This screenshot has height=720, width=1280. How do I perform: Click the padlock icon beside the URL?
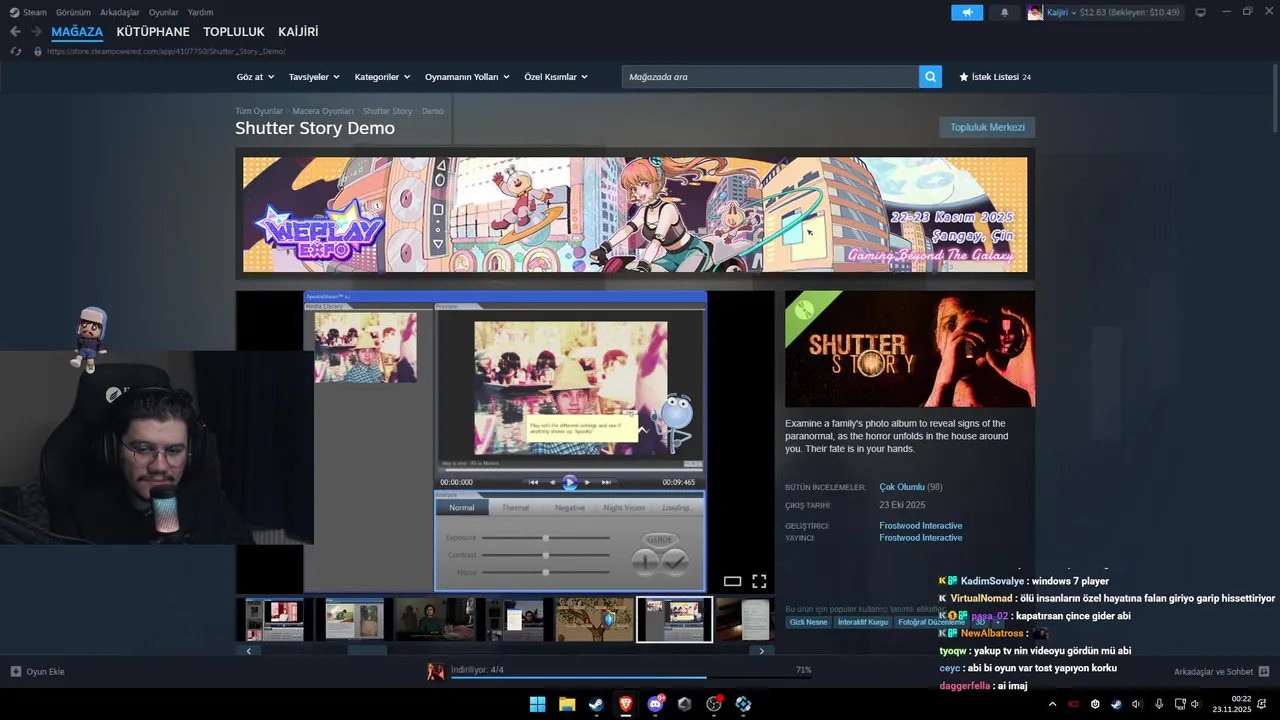38,51
